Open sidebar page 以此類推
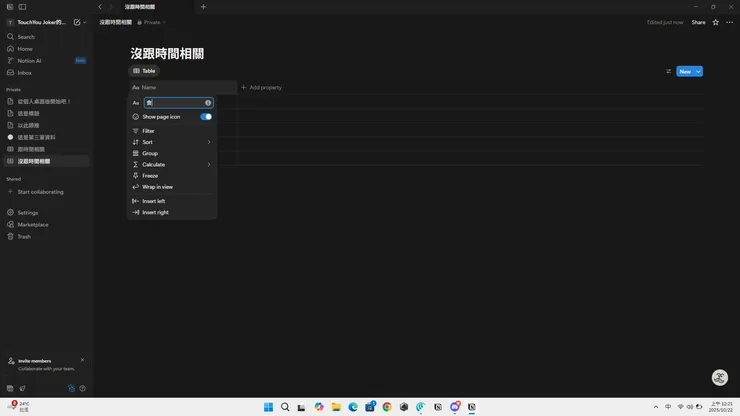Viewport: 740px width, 416px height. coord(46,125)
